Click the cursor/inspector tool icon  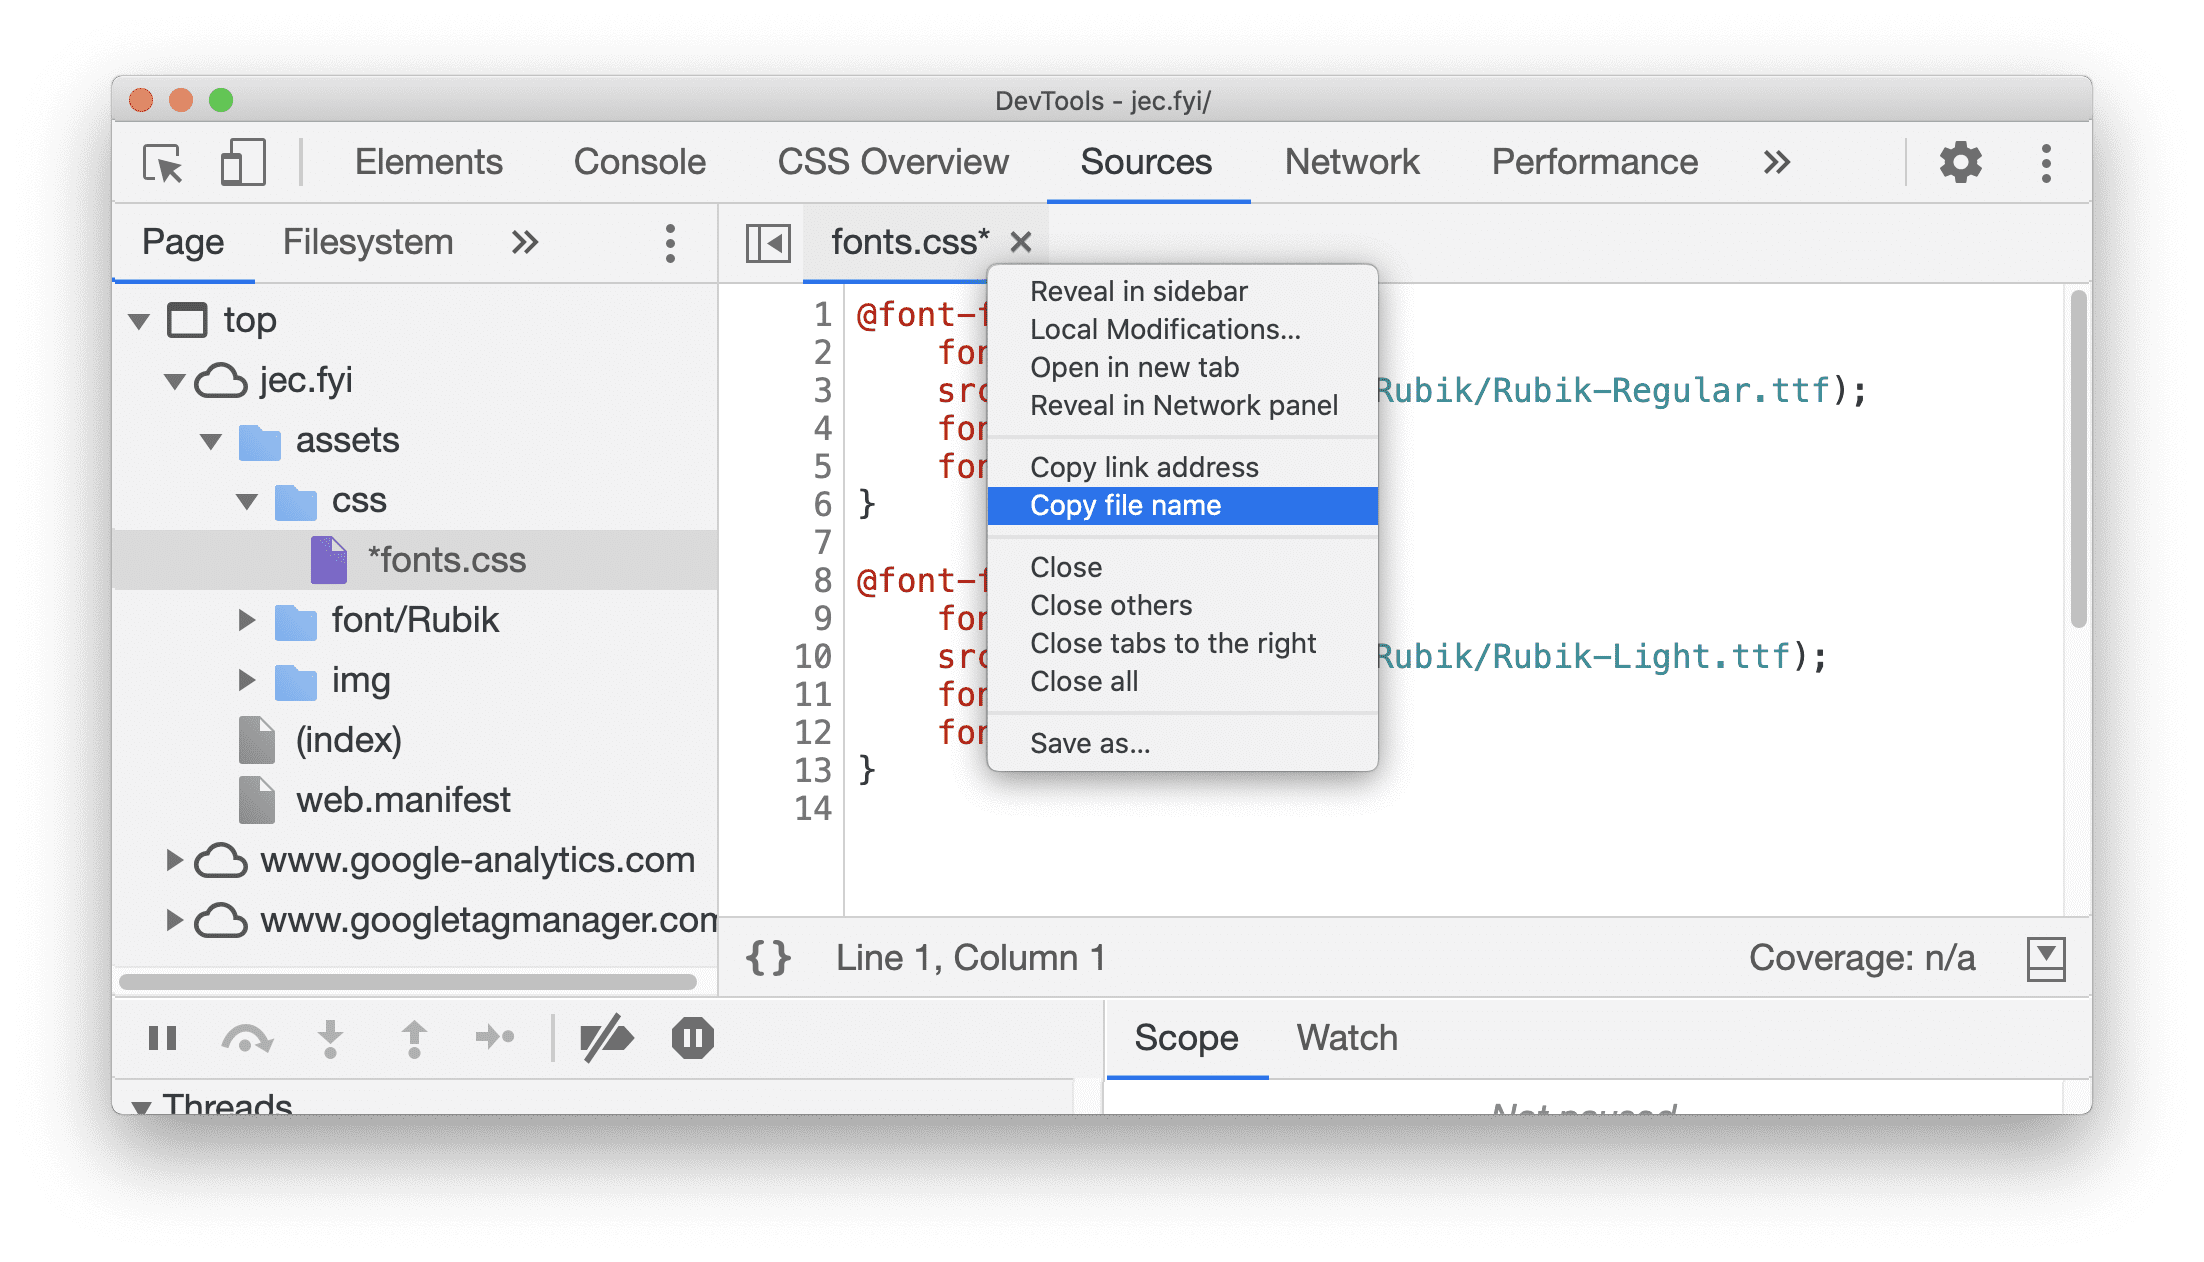coord(162,163)
